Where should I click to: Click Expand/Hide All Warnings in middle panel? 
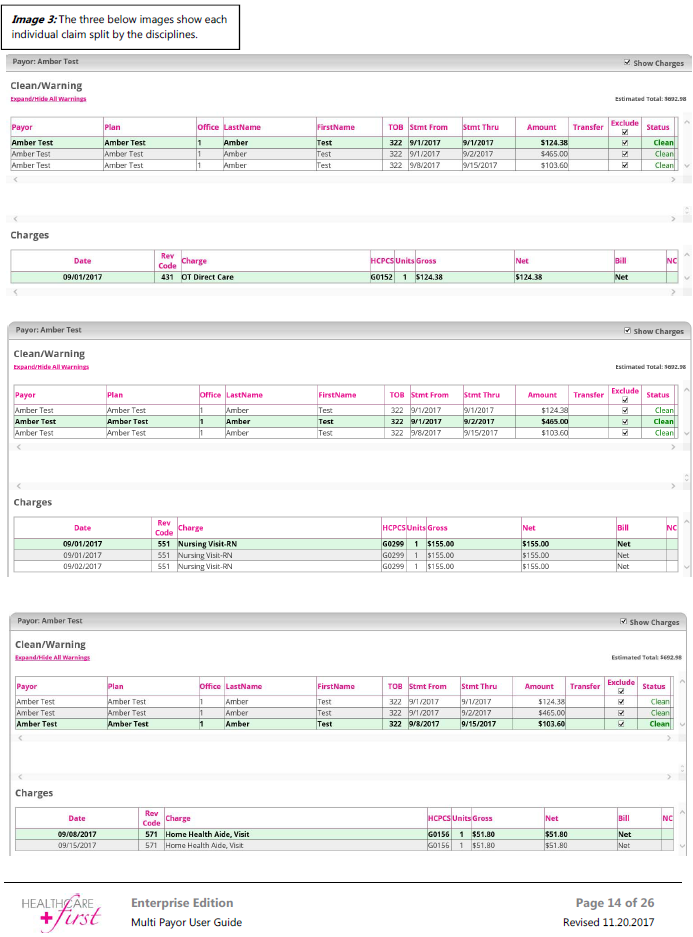(51, 367)
